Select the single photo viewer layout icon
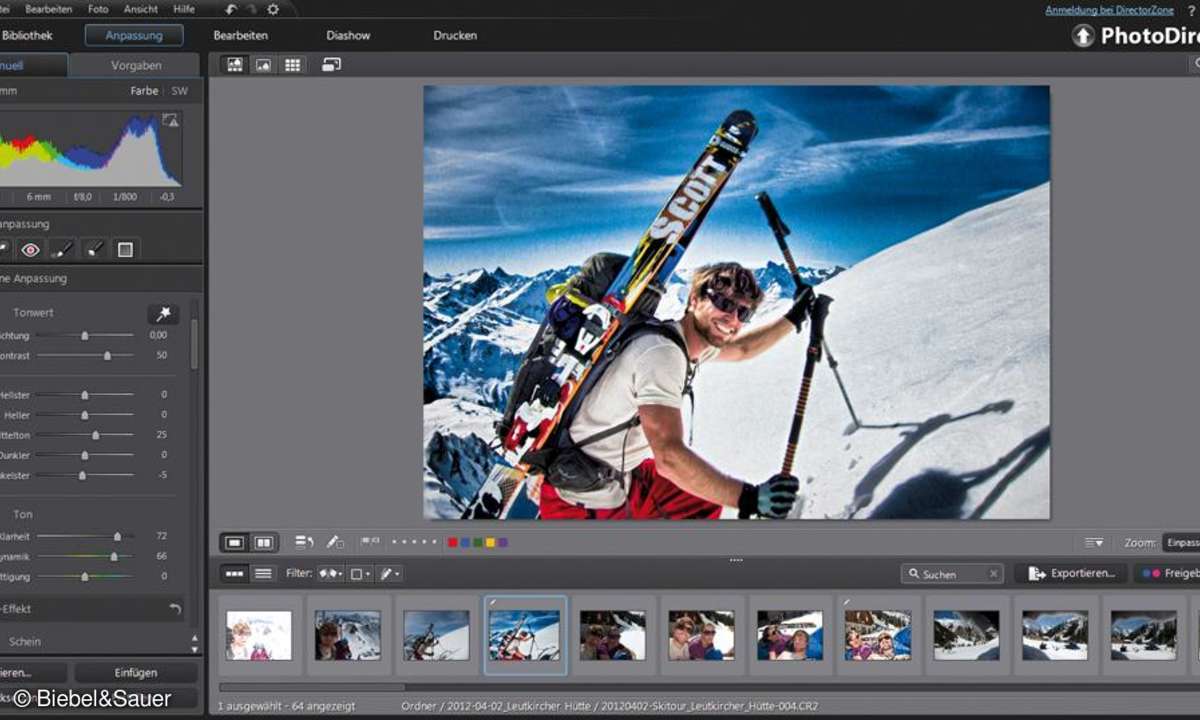The height and width of the screenshot is (720, 1200). (264, 64)
